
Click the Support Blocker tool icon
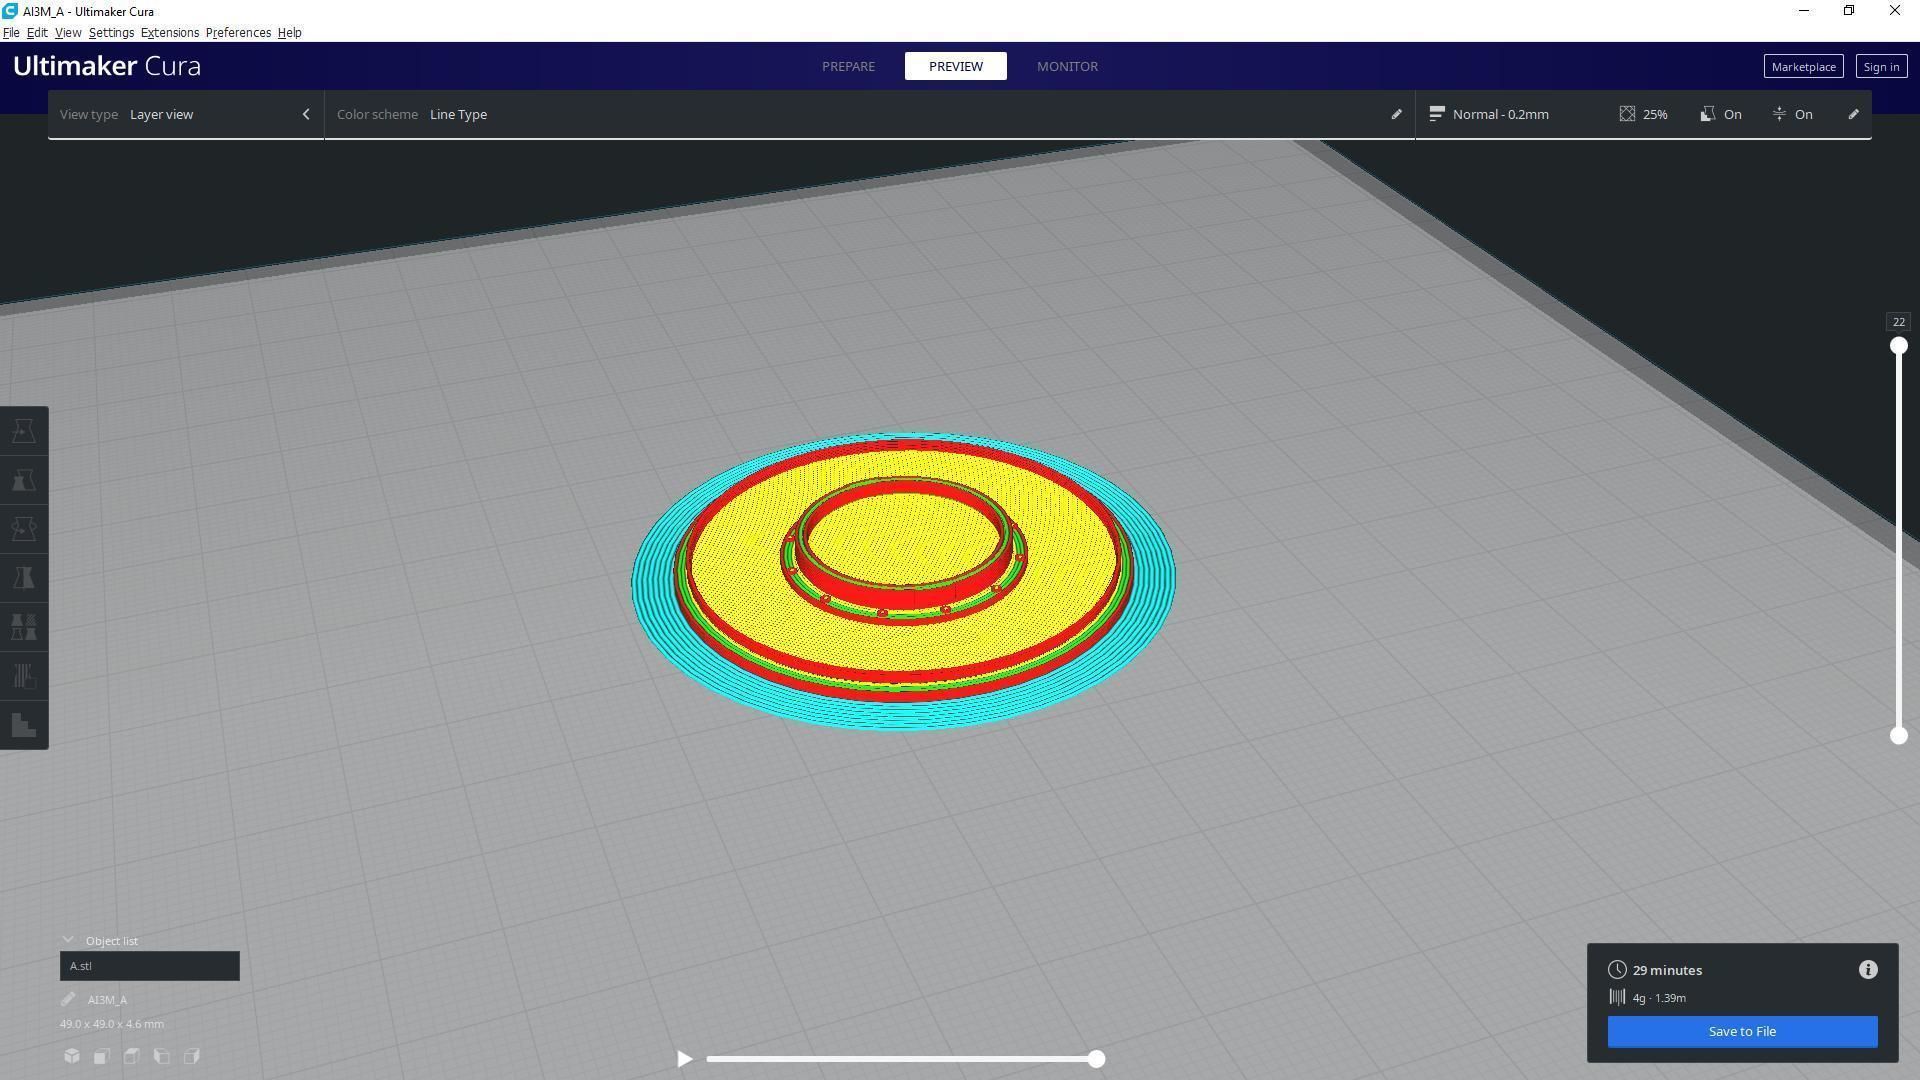(24, 676)
